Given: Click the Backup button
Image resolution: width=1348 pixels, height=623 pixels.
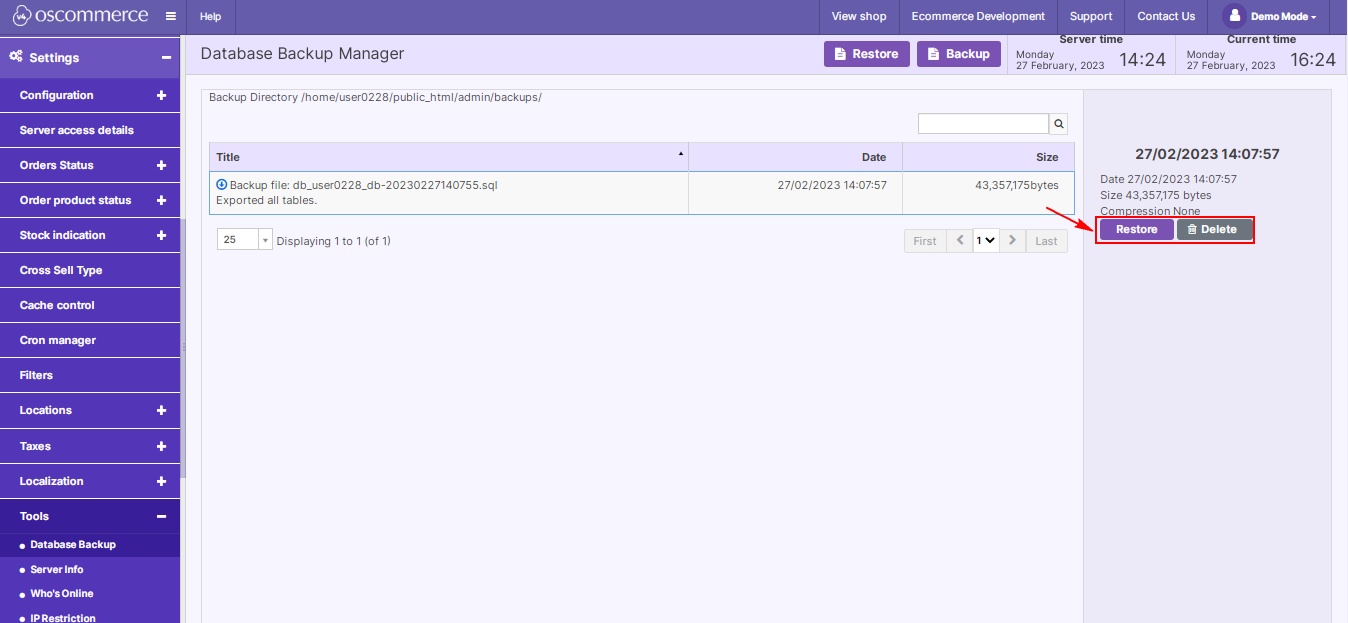Looking at the screenshot, I should tap(959, 54).
